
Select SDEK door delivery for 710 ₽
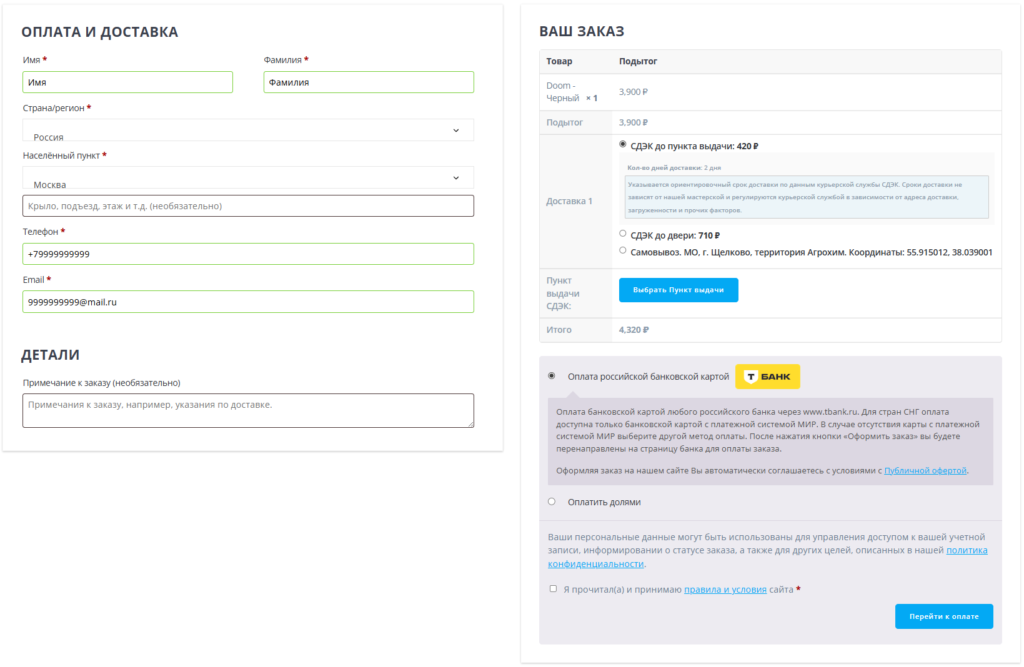(623, 235)
